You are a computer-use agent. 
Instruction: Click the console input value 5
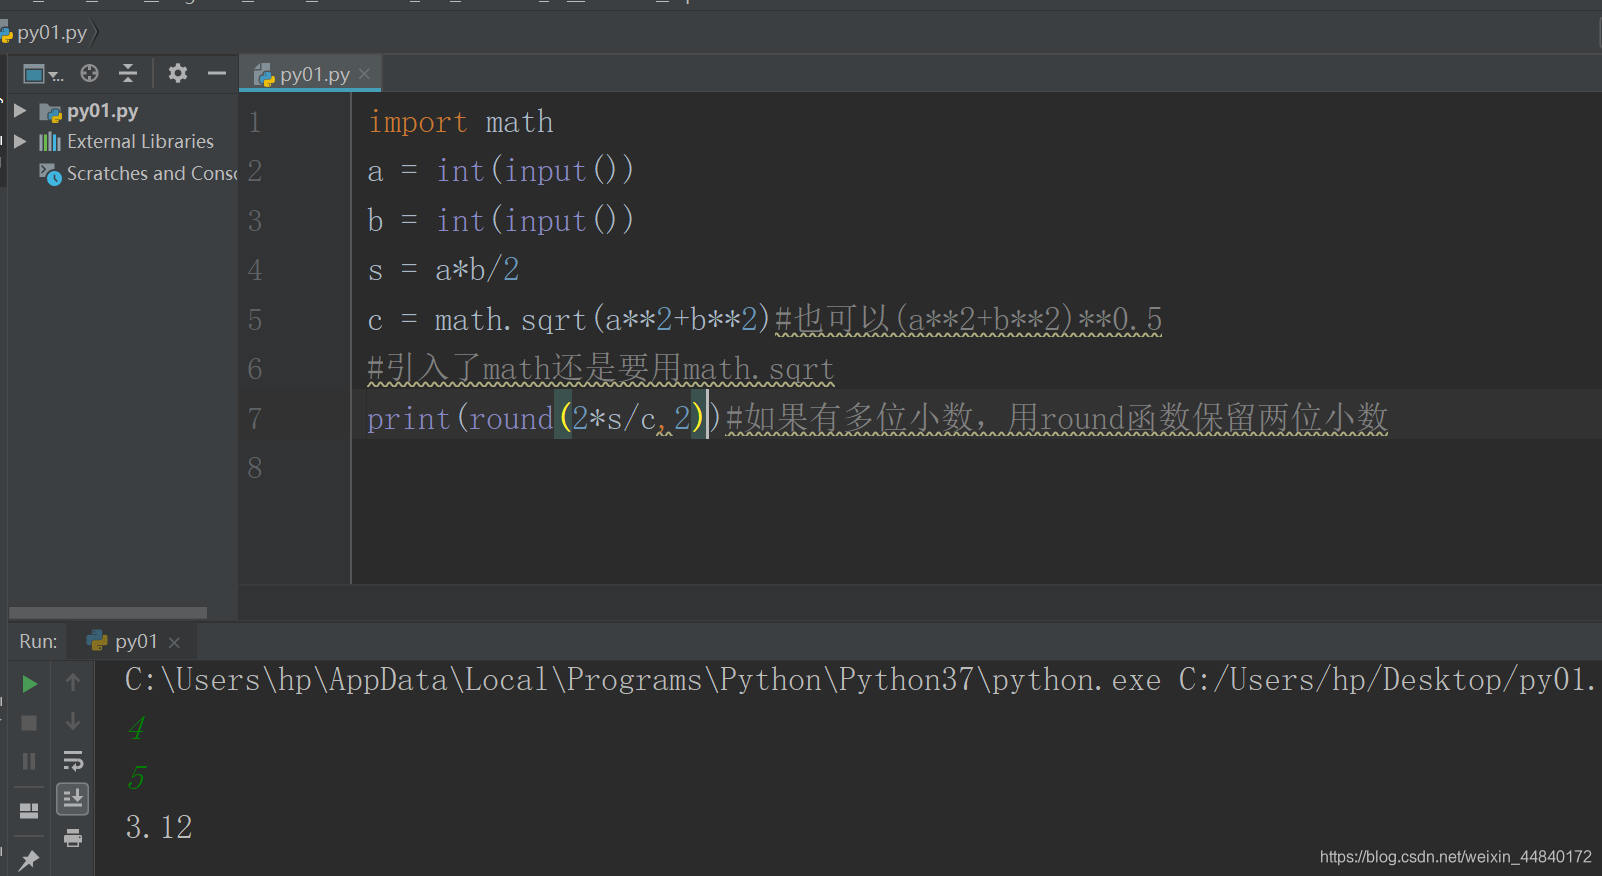(x=137, y=777)
